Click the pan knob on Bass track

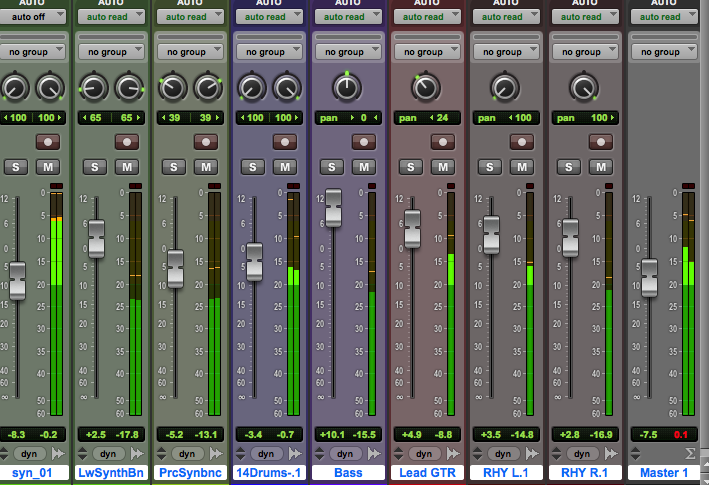pyautogui.click(x=345, y=88)
